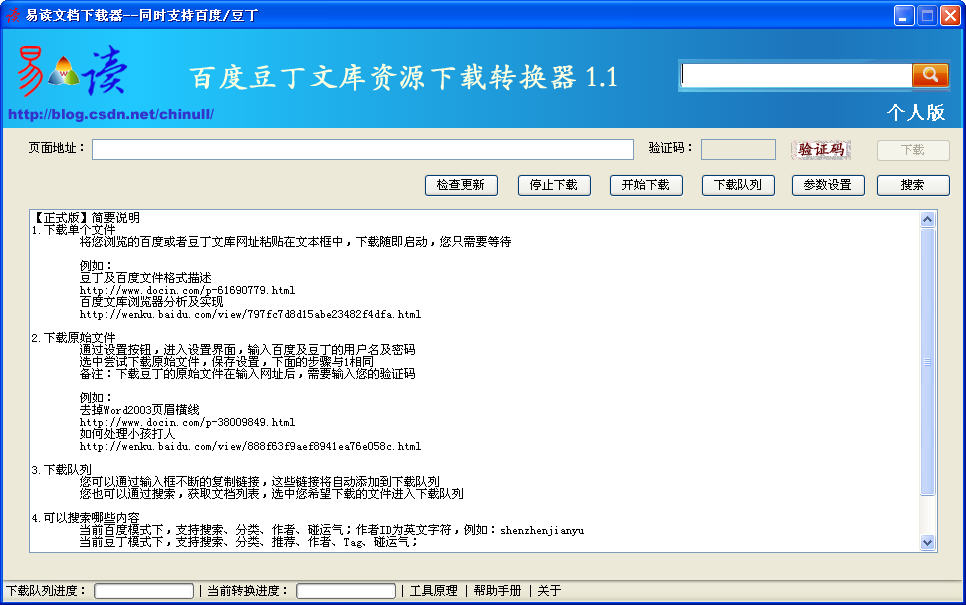Image resolution: width=966 pixels, height=605 pixels.
Task: Click the wenku.baidu.com 797fc7d8d15abe23482f4dfa URL
Action: coord(250,314)
